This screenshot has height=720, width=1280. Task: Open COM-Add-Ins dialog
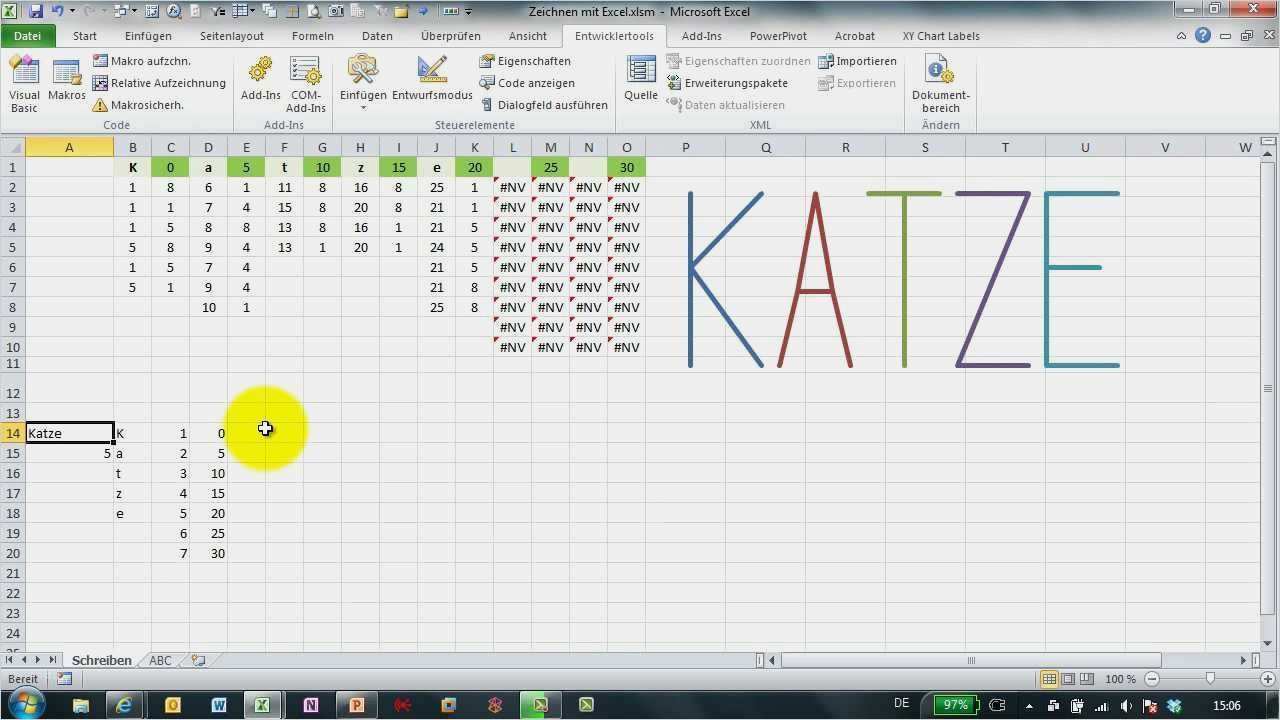click(x=305, y=84)
